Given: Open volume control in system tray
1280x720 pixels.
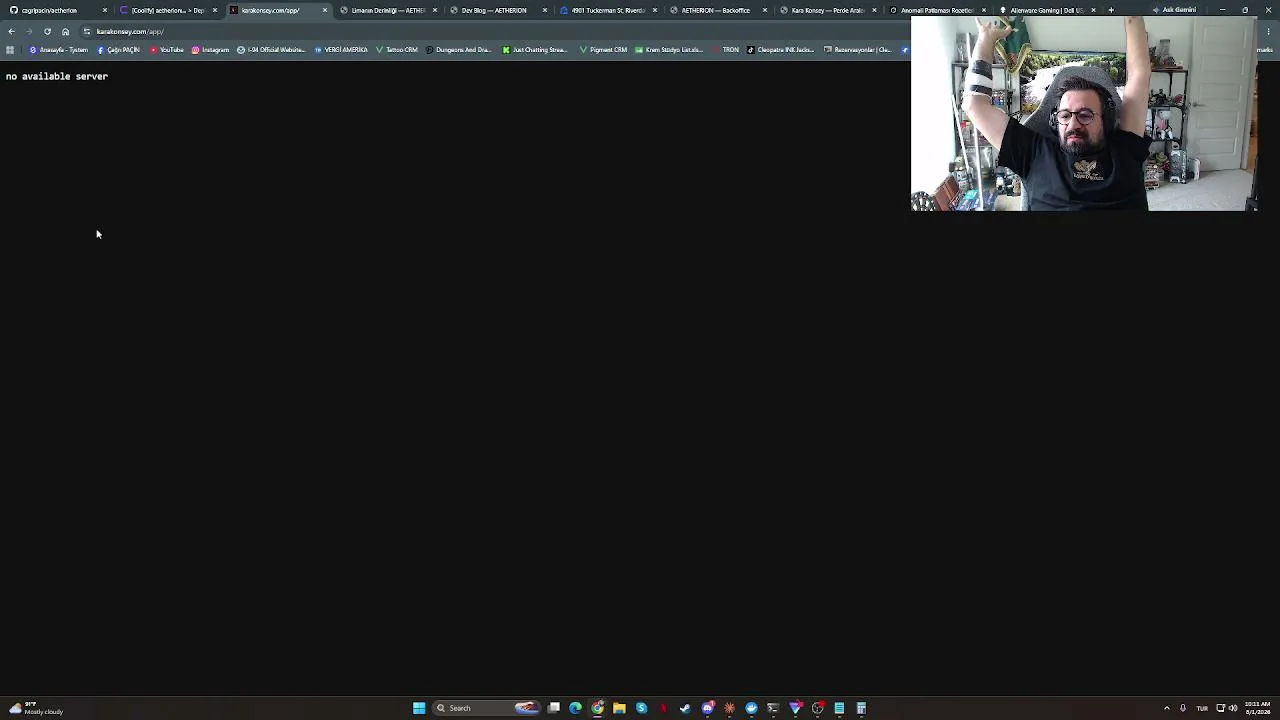Looking at the screenshot, I should pos(1233,708).
